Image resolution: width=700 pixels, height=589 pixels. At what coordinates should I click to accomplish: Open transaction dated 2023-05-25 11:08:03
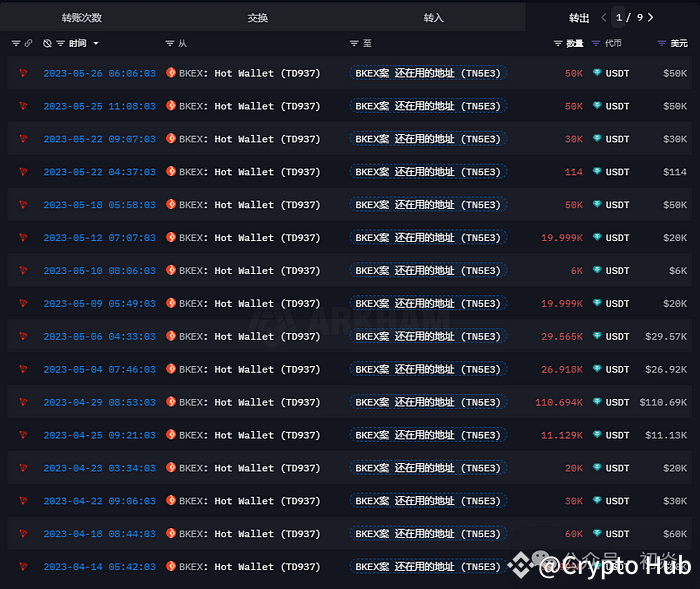click(x=100, y=106)
